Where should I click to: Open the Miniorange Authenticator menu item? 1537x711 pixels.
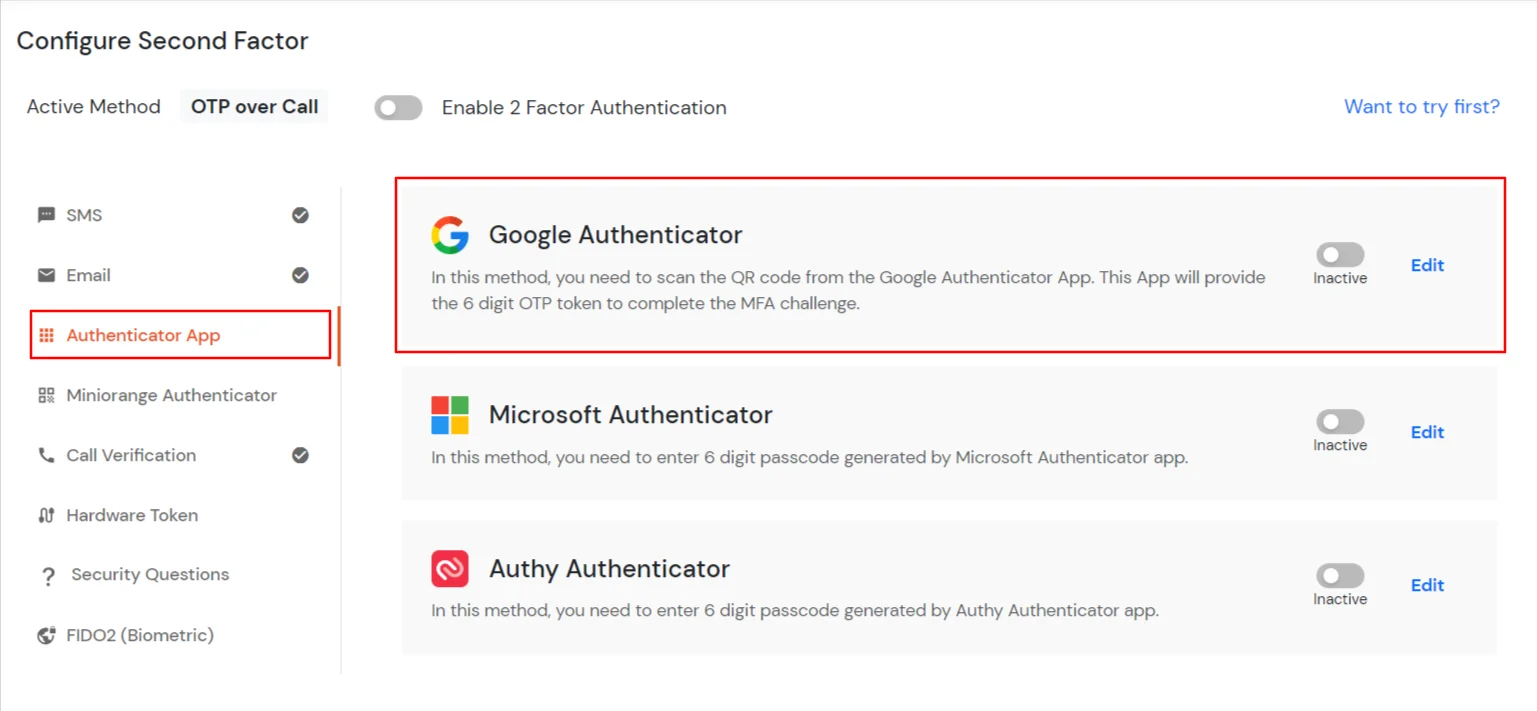171,395
